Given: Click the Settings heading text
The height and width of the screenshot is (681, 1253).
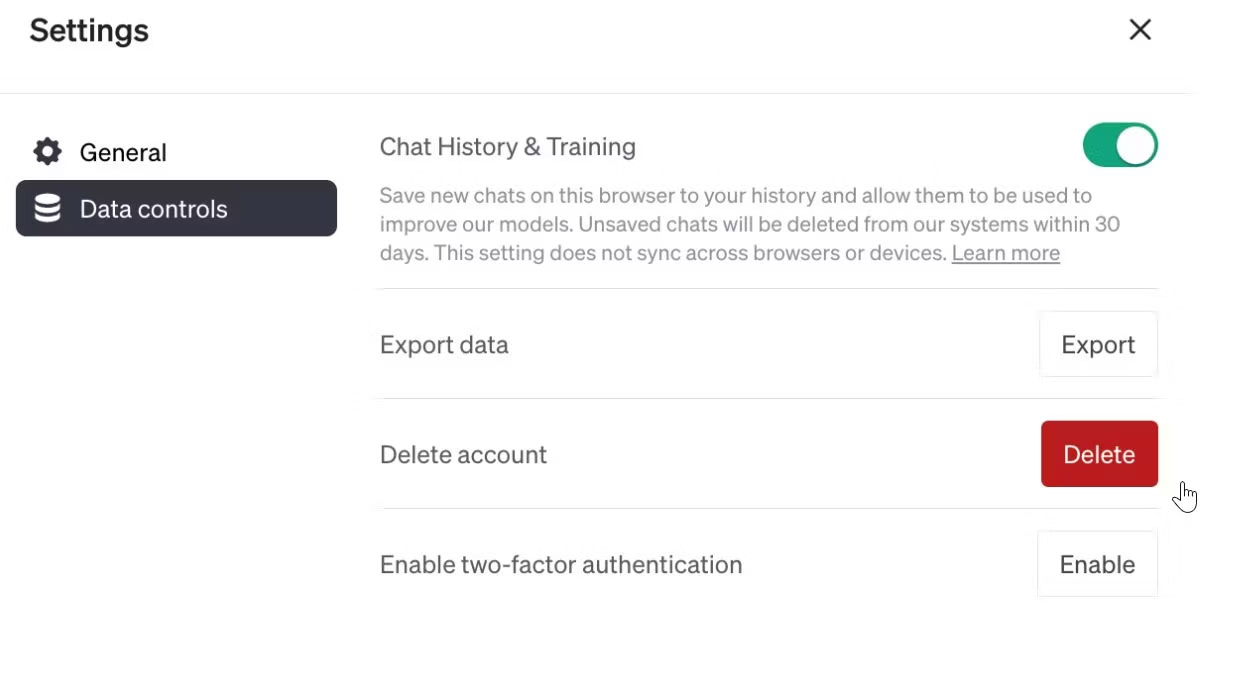Looking at the screenshot, I should pyautogui.click(x=89, y=31).
